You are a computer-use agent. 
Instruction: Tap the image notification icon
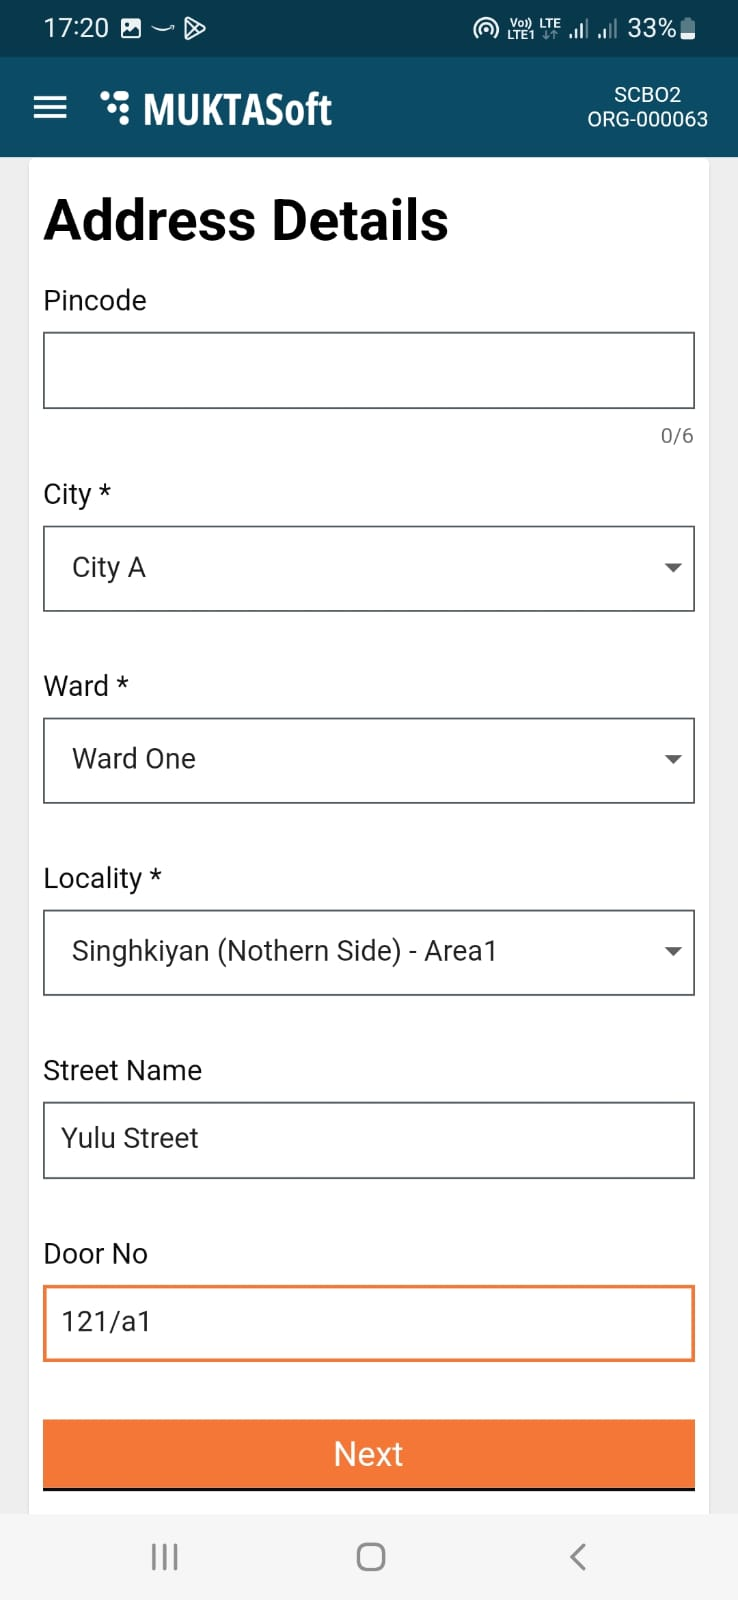[x=131, y=28]
